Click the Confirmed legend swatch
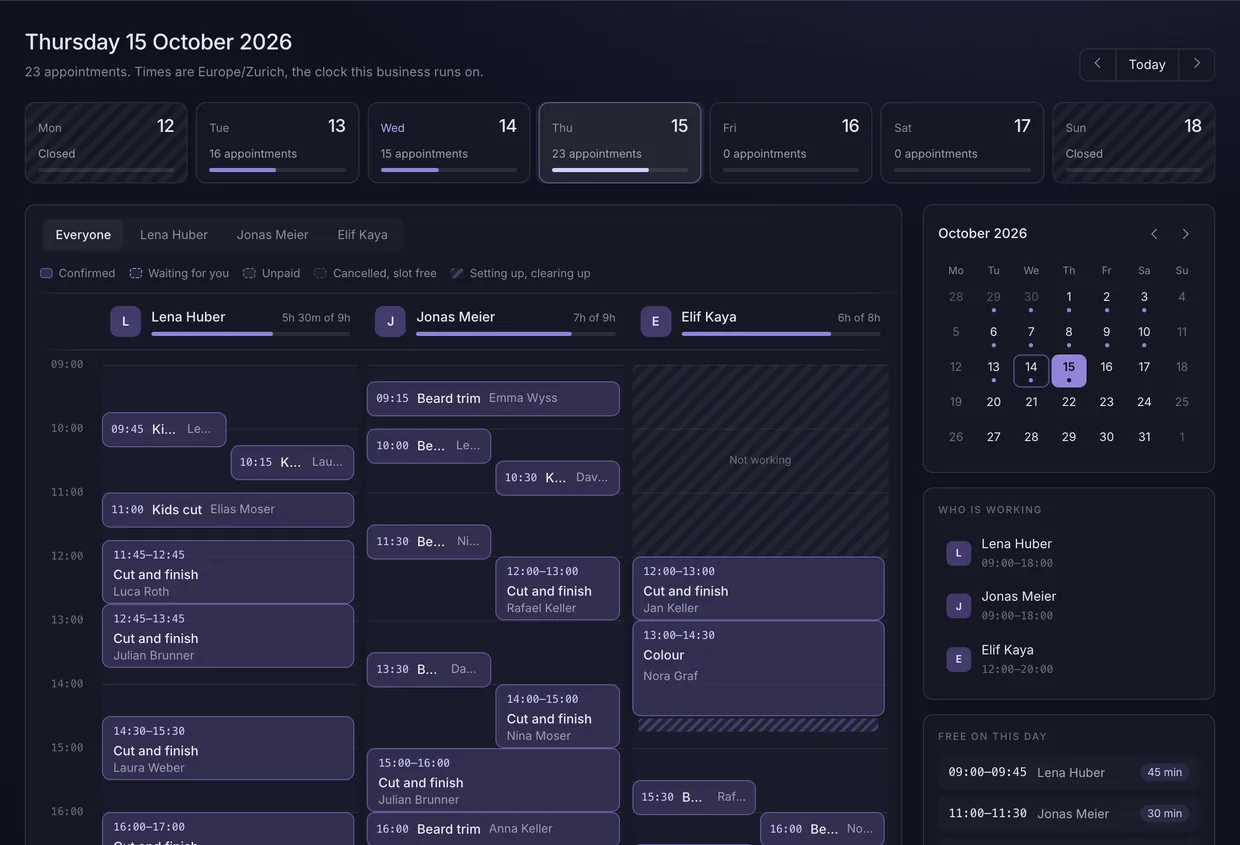The height and width of the screenshot is (845, 1240). coord(46,273)
